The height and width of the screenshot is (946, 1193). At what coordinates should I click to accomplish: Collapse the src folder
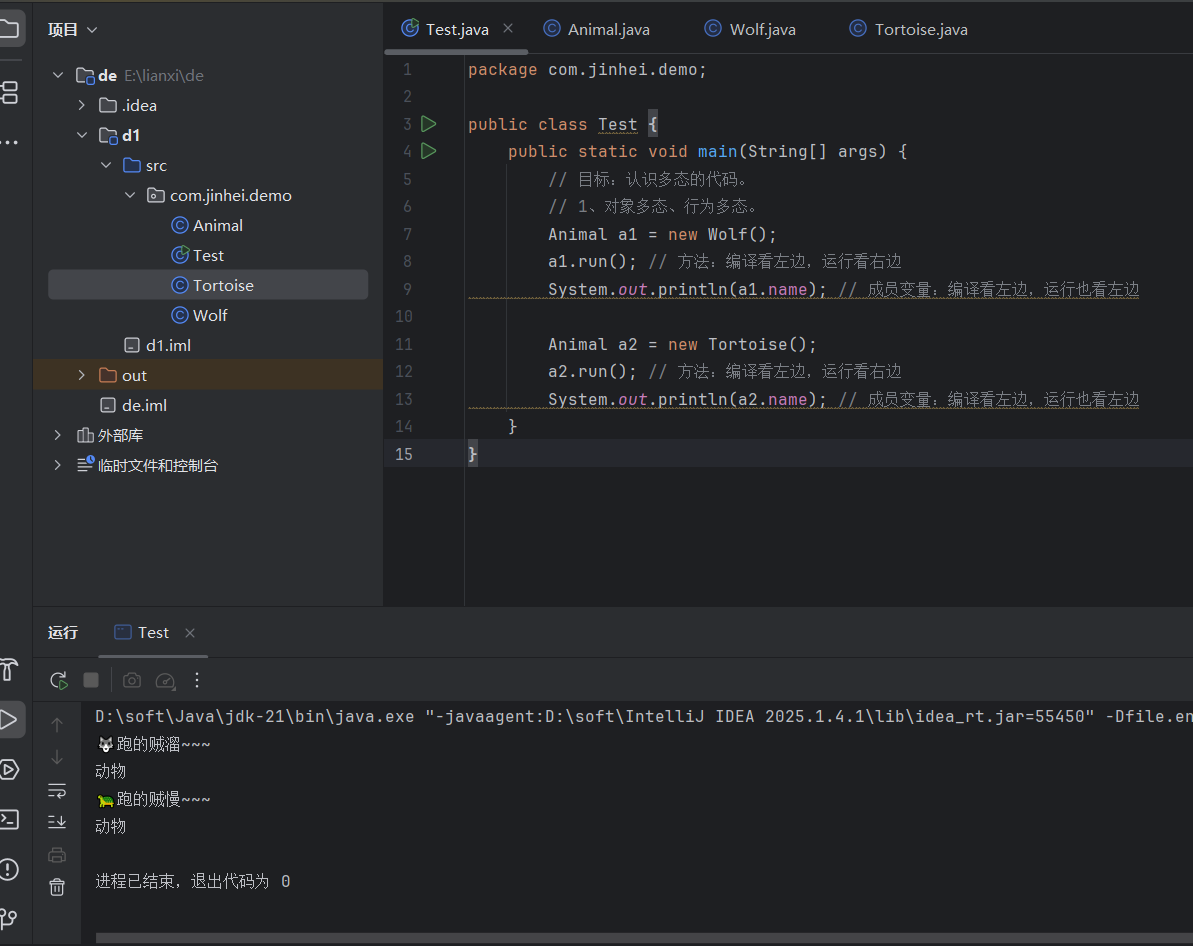[106, 165]
